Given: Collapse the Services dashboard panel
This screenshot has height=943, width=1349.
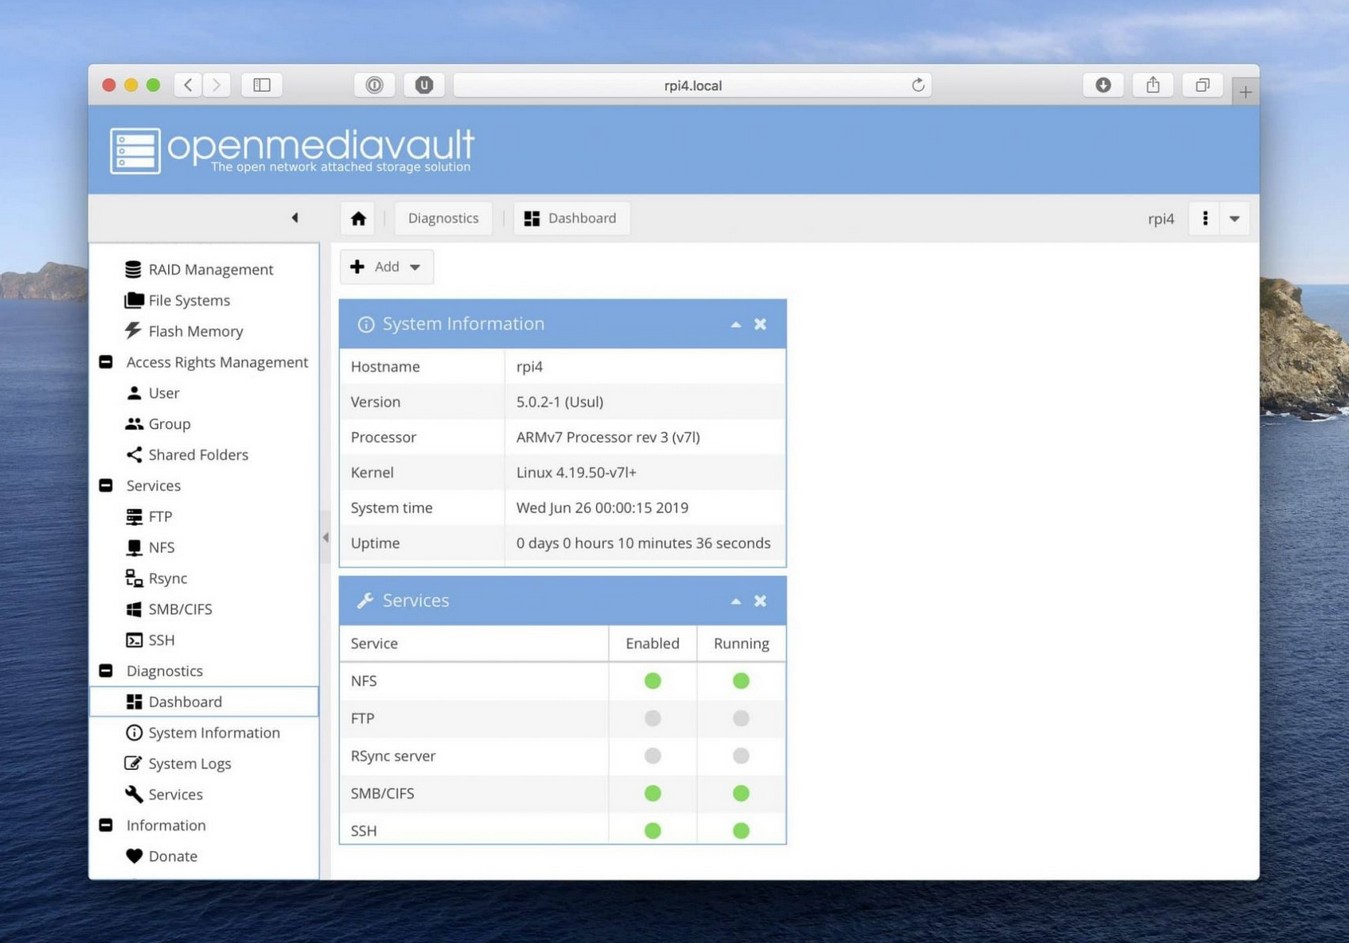Looking at the screenshot, I should pyautogui.click(x=736, y=601).
